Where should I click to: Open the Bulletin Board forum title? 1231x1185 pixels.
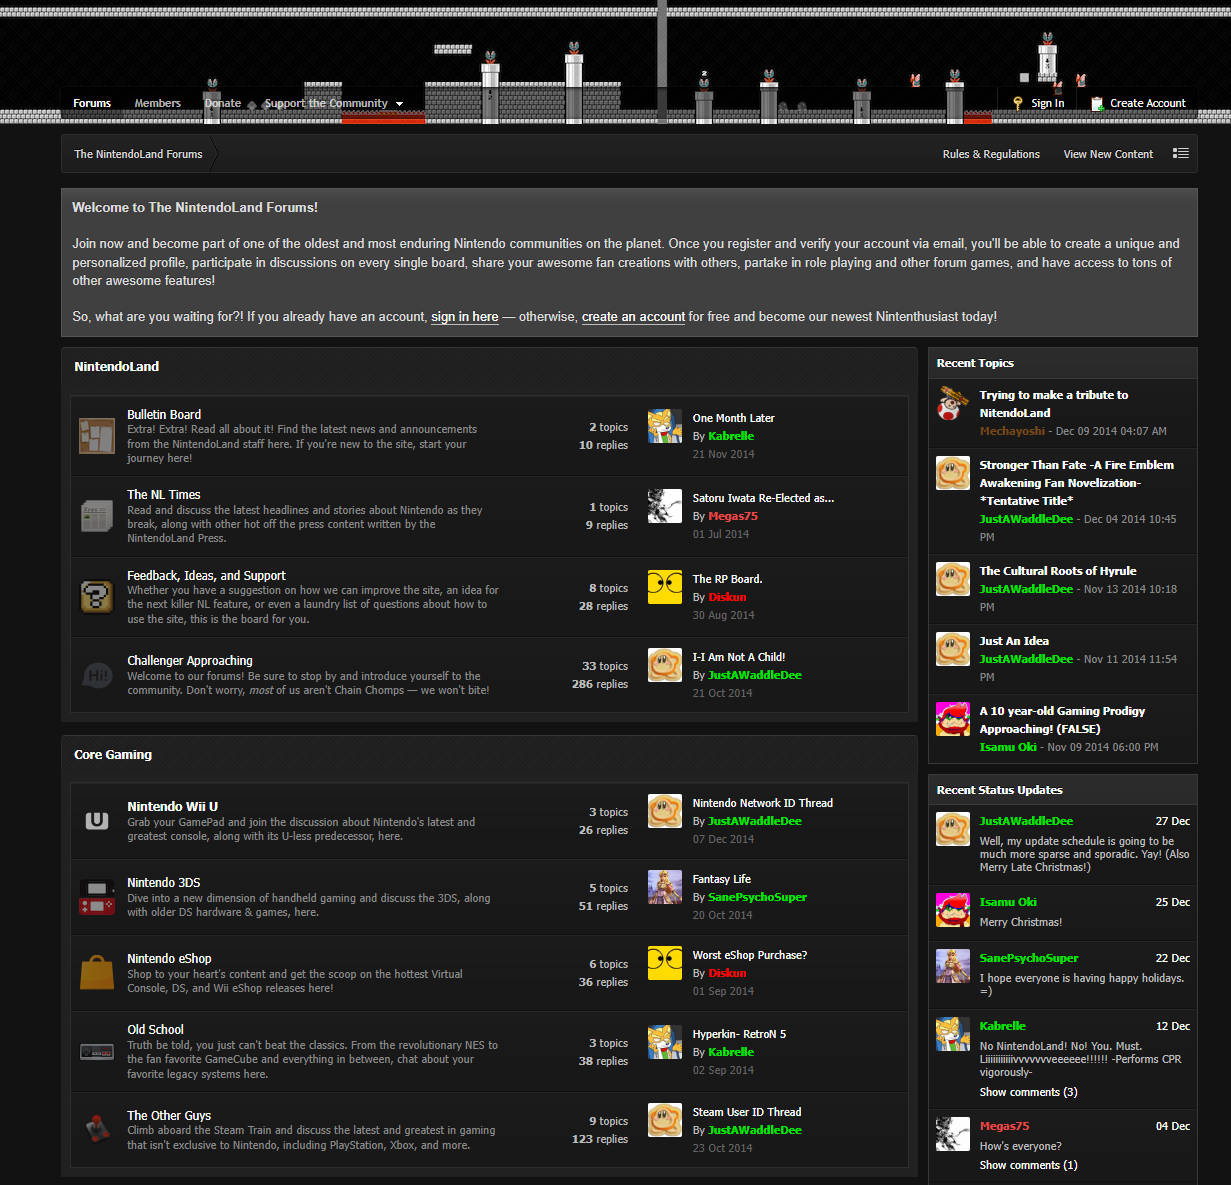coord(164,414)
